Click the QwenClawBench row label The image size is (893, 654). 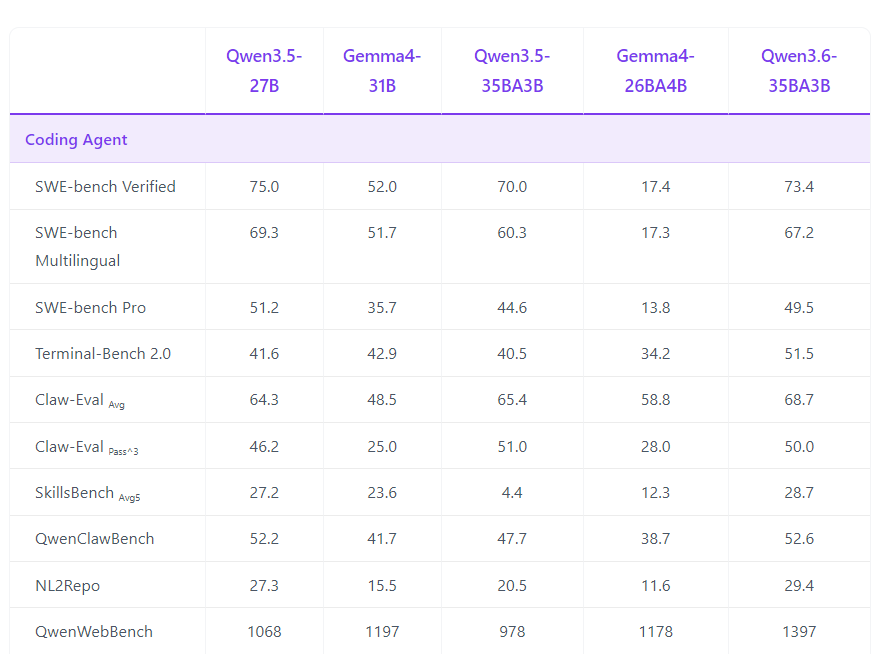click(x=95, y=539)
